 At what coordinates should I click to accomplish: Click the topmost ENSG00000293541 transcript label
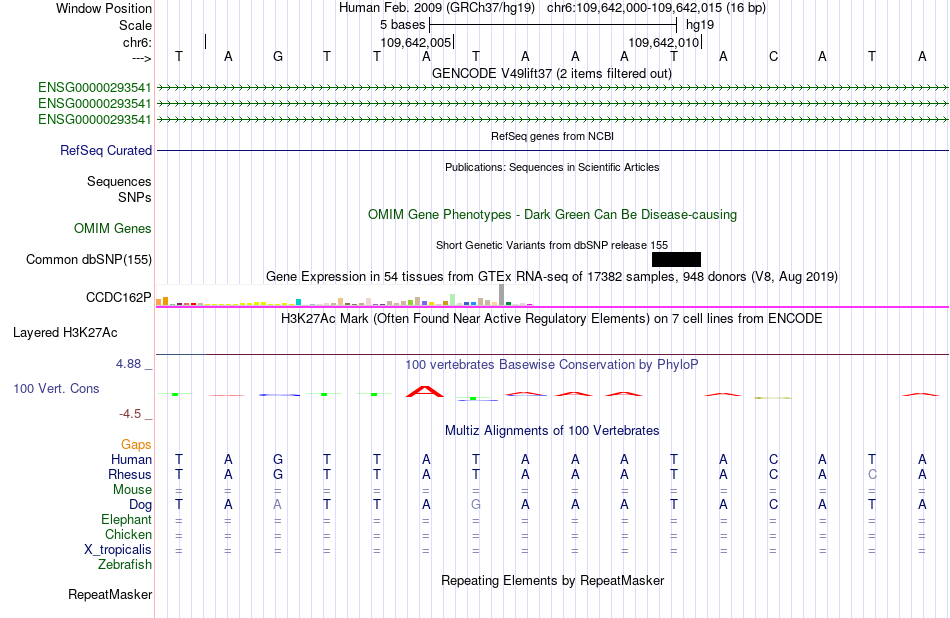95,88
